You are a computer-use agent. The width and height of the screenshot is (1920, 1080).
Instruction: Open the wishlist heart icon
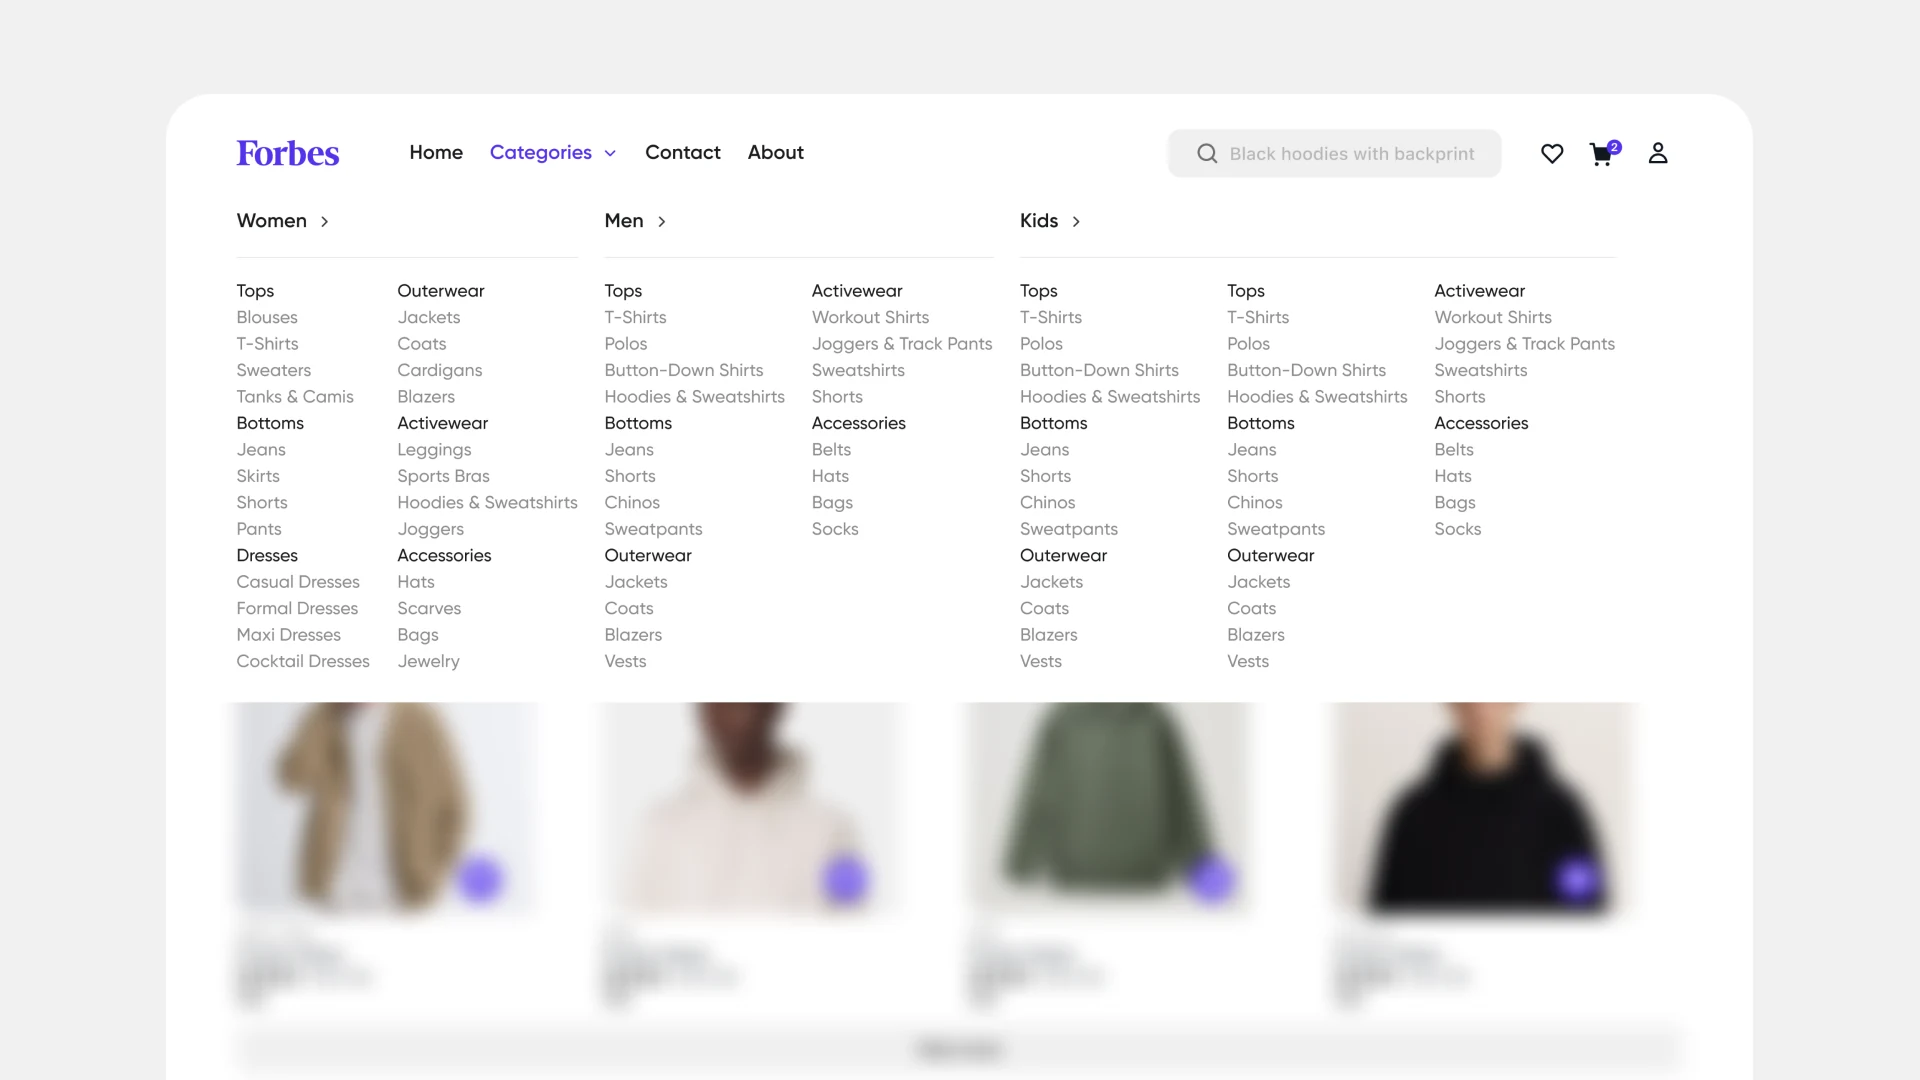(x=1552, y=153)
